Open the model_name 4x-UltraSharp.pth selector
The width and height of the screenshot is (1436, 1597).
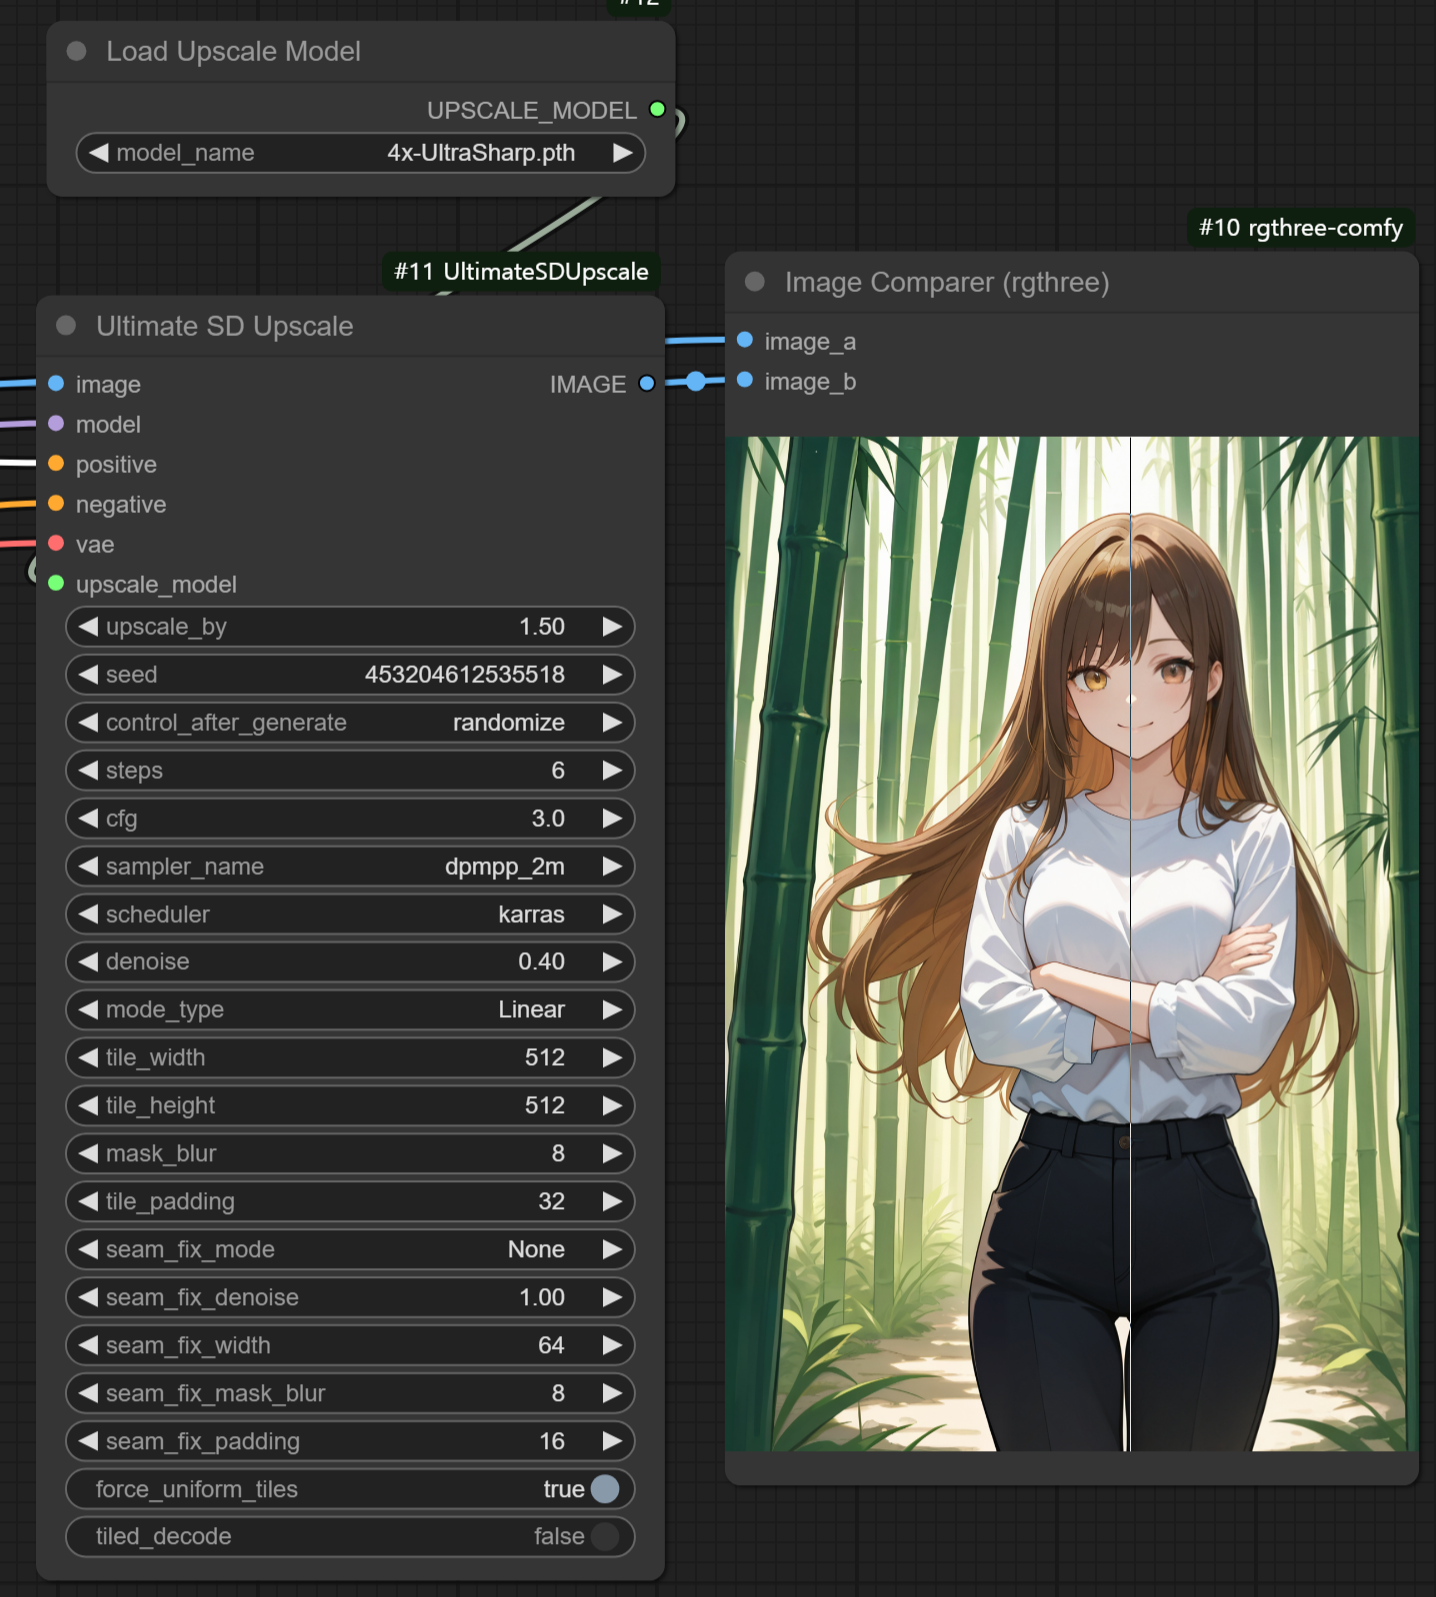pyautogui.click(x=361, y=153)
